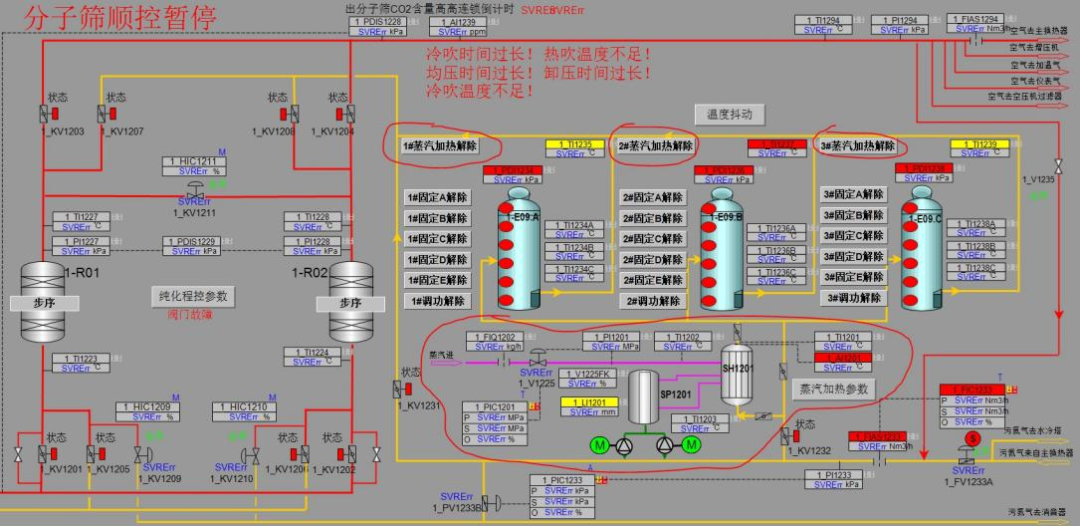The image size is (1080, 526).
Task: Release 2#固定E解除
Action: click(x=652, y=280)
